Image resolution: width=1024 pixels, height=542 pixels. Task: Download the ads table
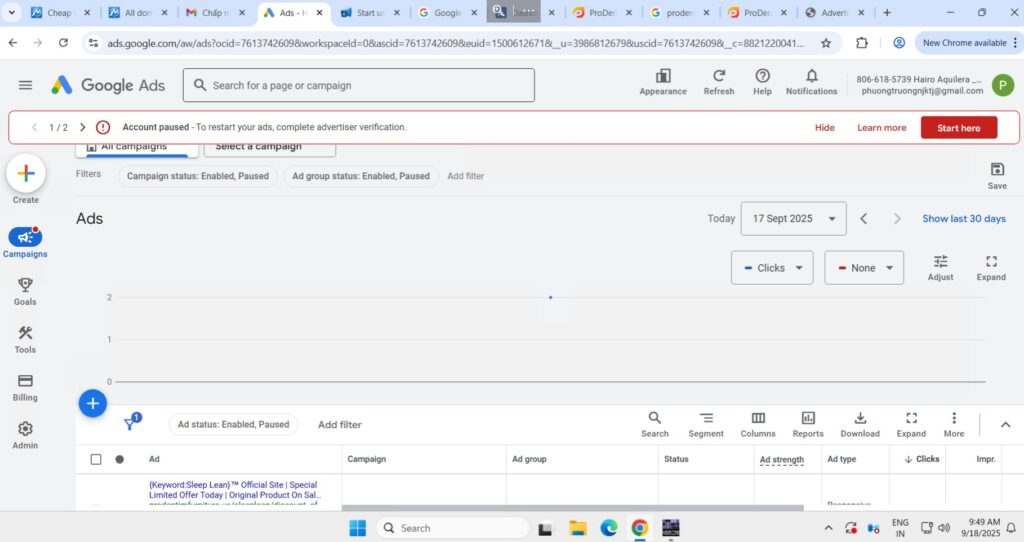point(860,424)
